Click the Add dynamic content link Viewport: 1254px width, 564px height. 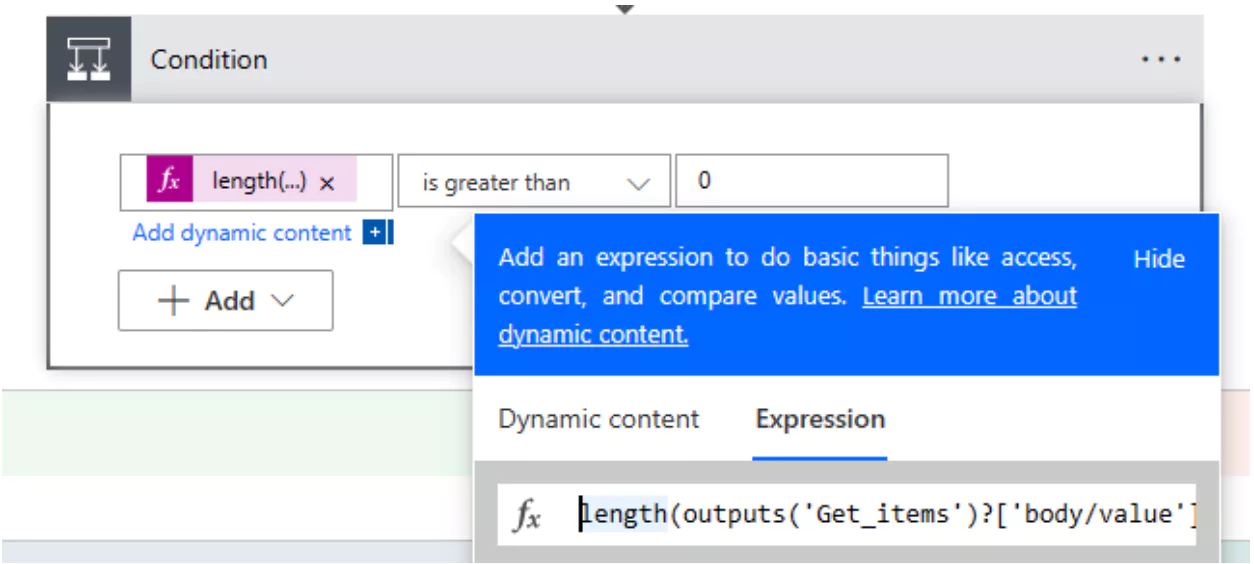(x=242, y=233)
